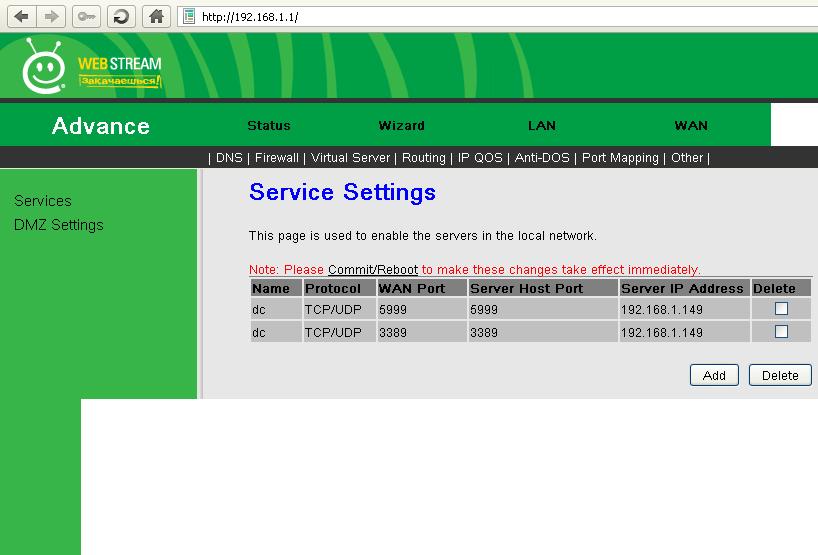Viewport: 818px width, 555px height.
Task: Follow the Commit/Reboot link
Action: coord(372,270)
